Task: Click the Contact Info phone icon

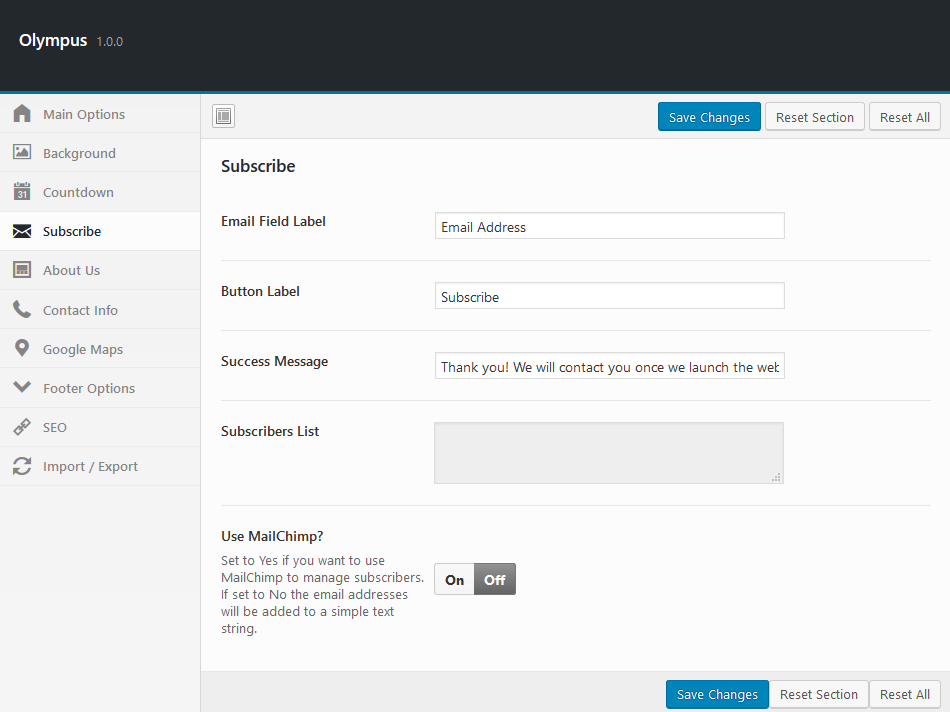Action: (22, 310)
